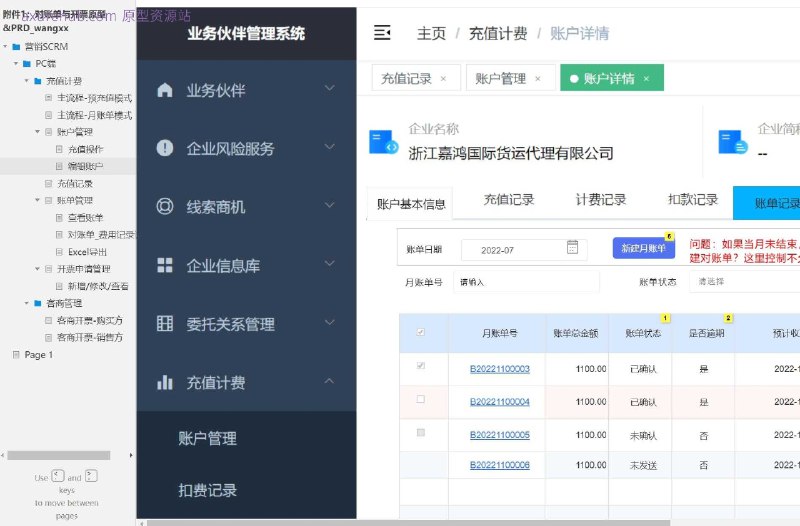Collapse the 账单管理 tree node arrow
The image size is (800, 526).
click(37, 200)
